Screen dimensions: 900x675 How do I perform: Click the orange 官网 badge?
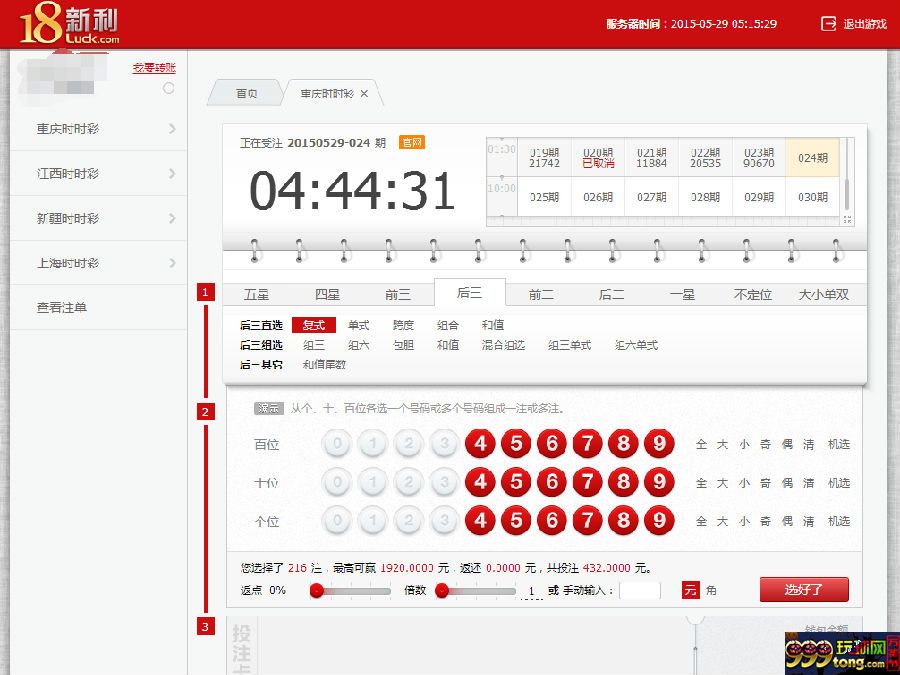(412, 142)
